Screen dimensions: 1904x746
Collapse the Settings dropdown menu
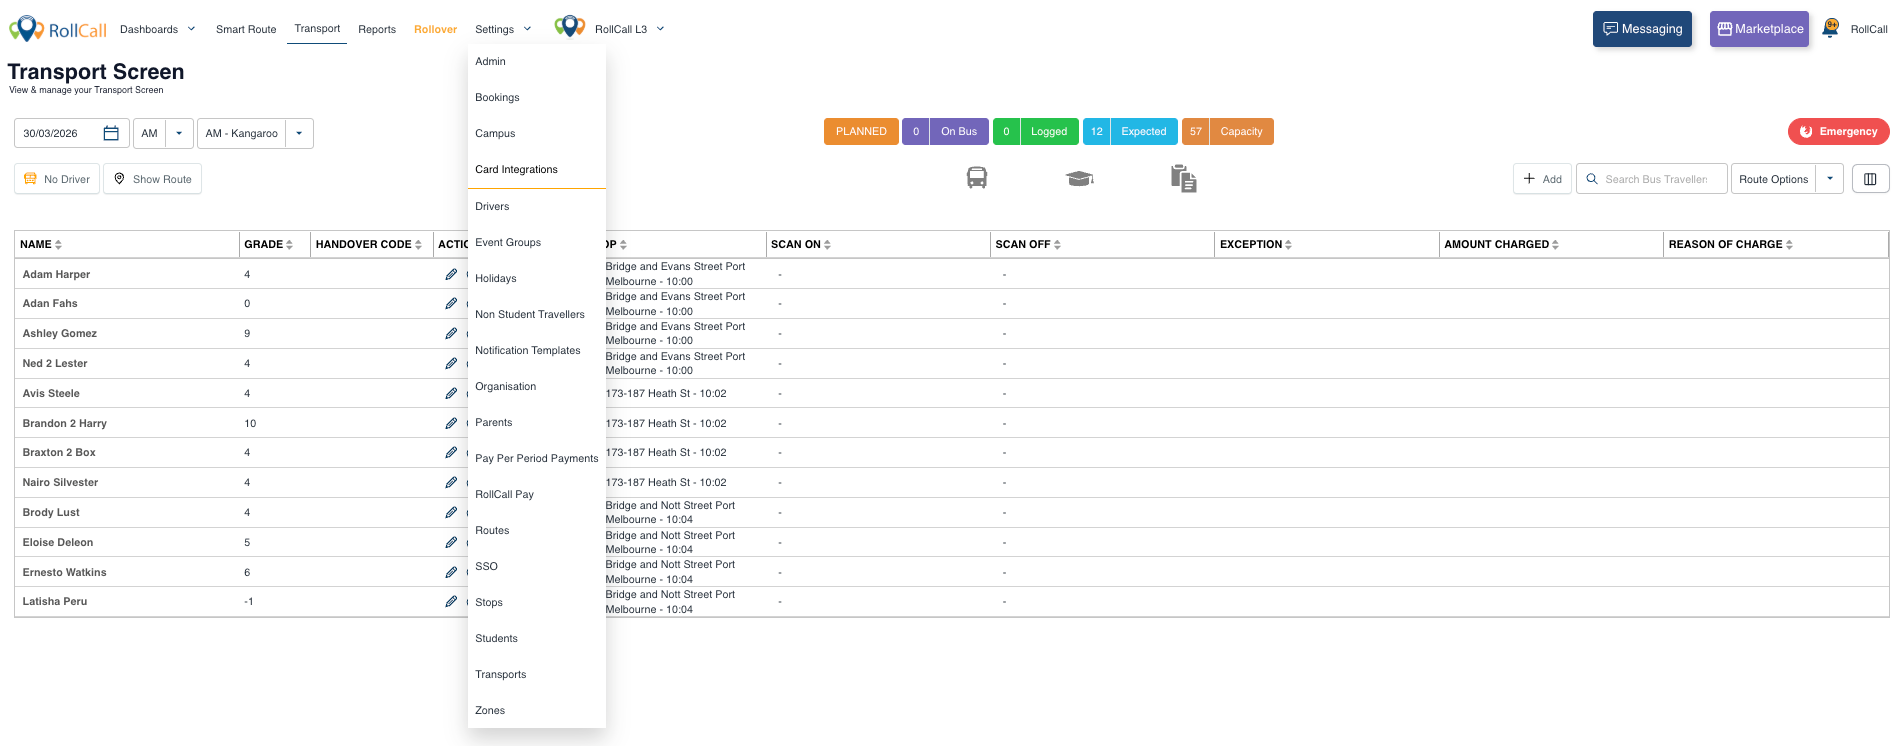pos(503,29)
